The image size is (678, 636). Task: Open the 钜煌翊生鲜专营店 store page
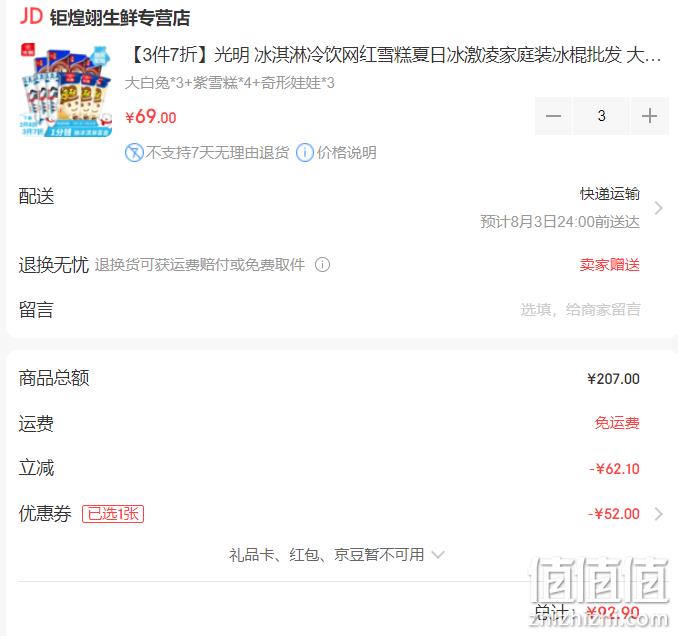[120, 18]
